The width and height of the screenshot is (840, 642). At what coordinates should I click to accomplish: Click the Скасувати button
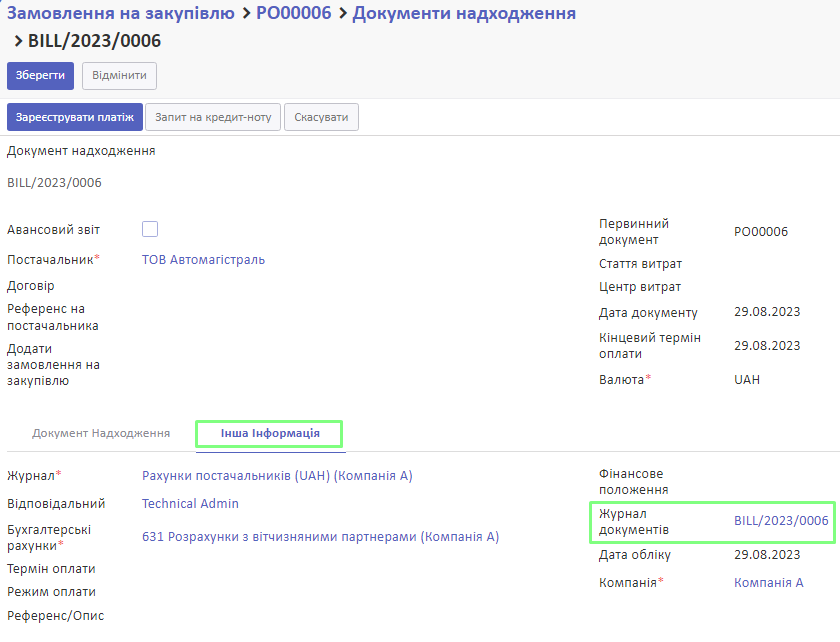(x=321, y=117)
